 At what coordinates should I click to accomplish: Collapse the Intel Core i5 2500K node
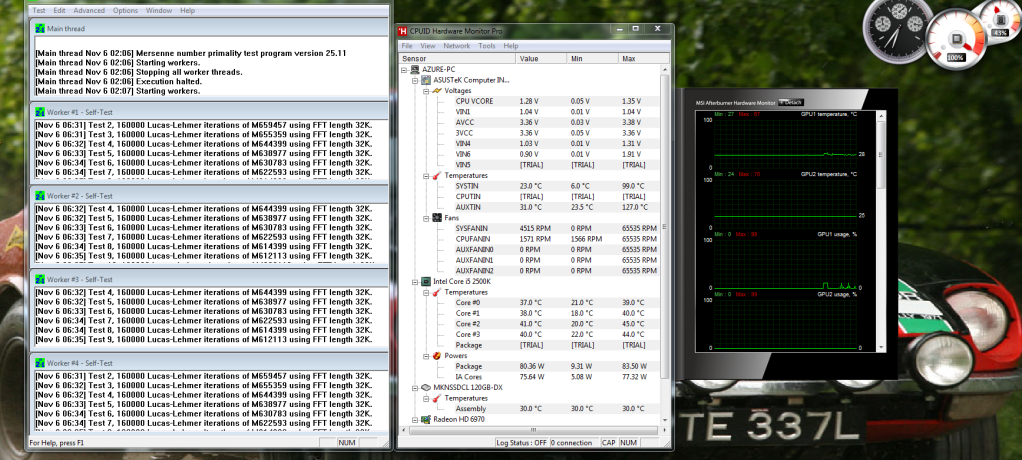(415, 281)
